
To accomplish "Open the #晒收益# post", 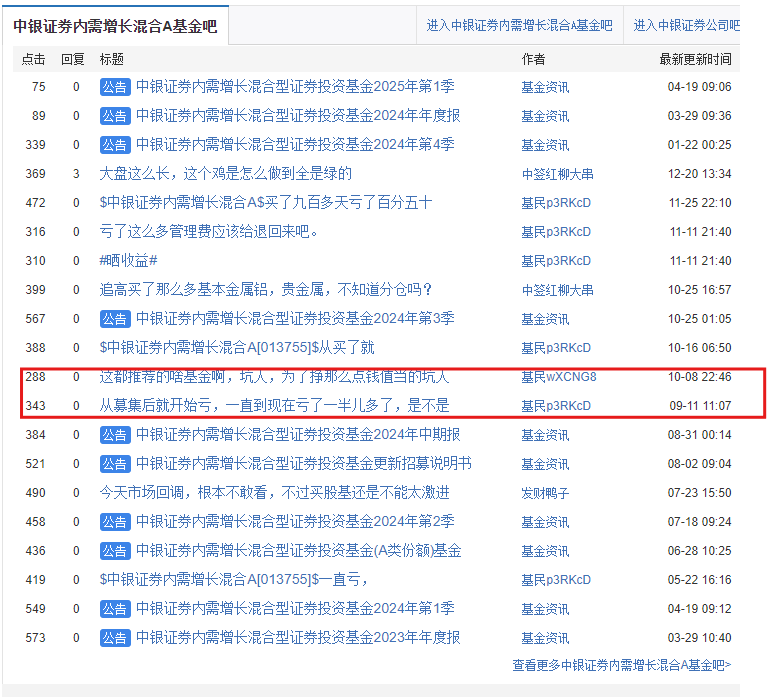I will click(129, 260).
